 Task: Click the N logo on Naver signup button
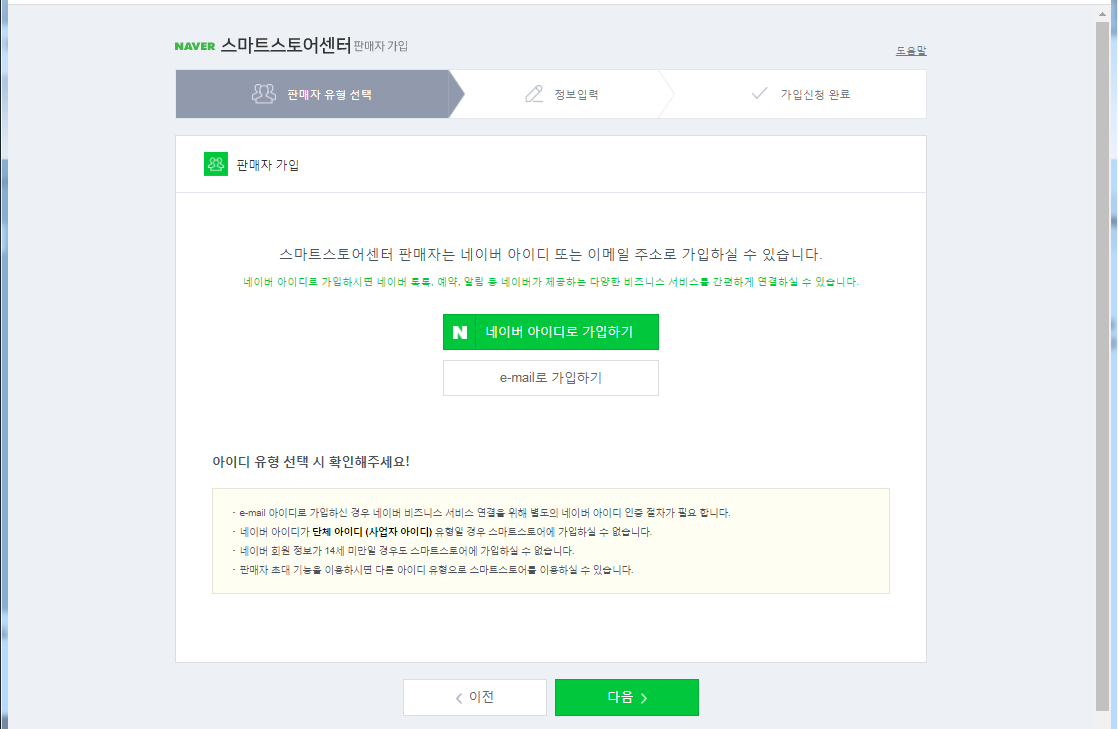460,332
